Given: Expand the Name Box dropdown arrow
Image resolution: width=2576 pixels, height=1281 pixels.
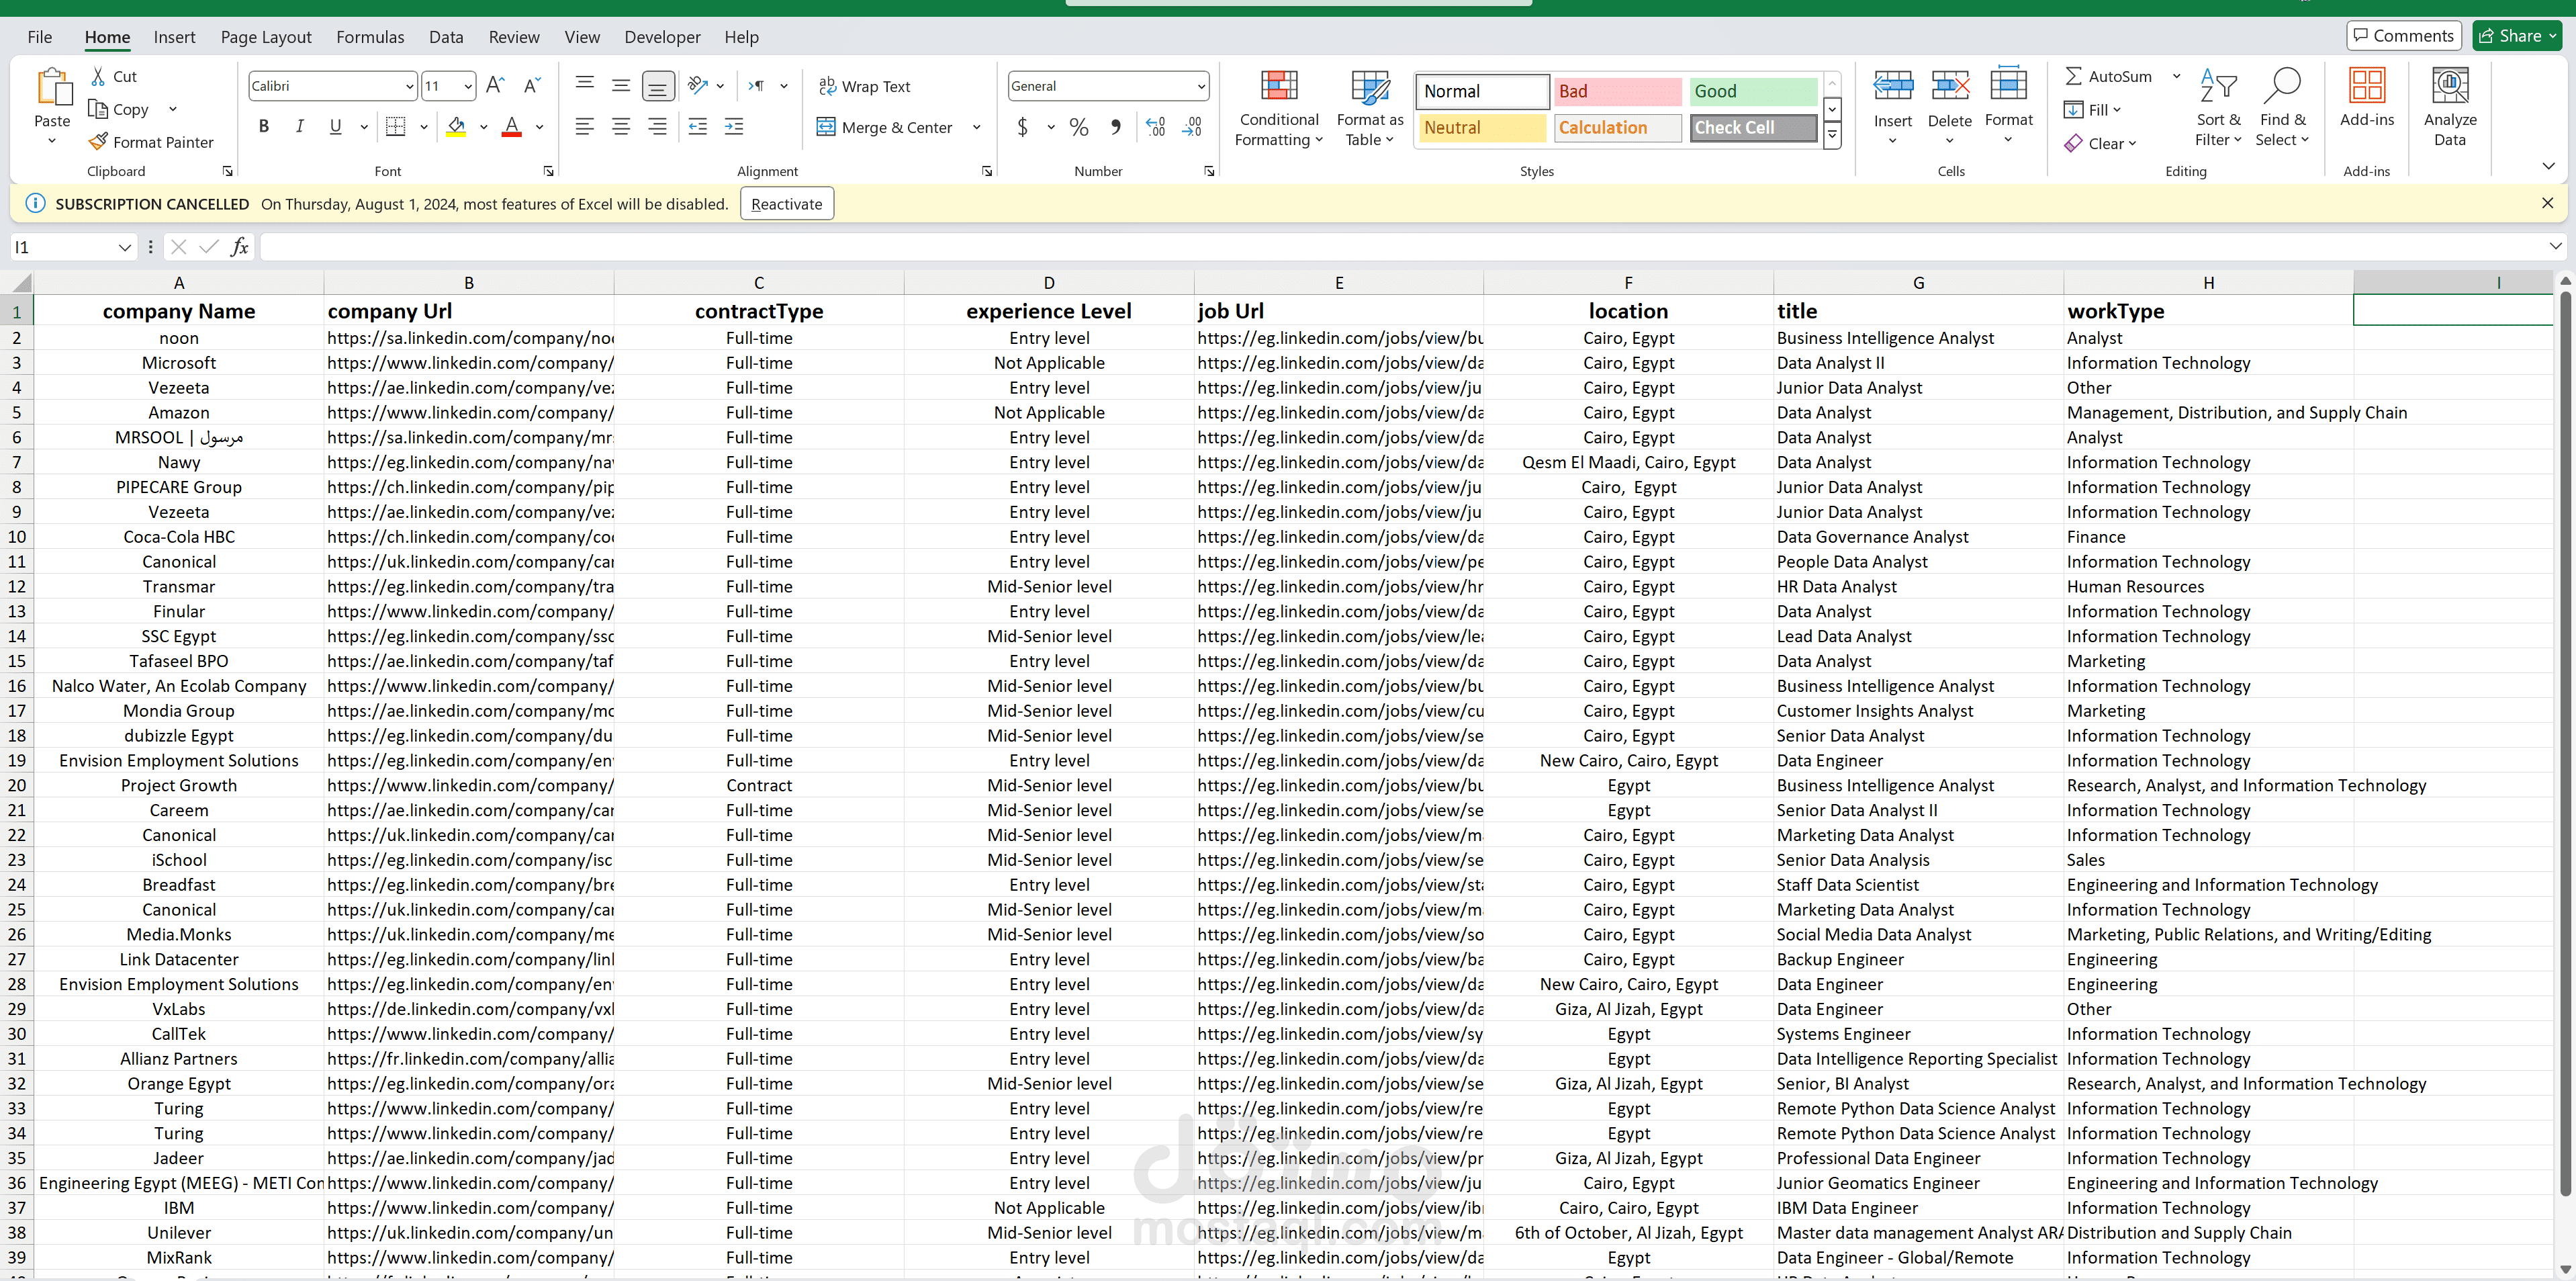Looking at the screenshot, I should click(x=124, y=247).
